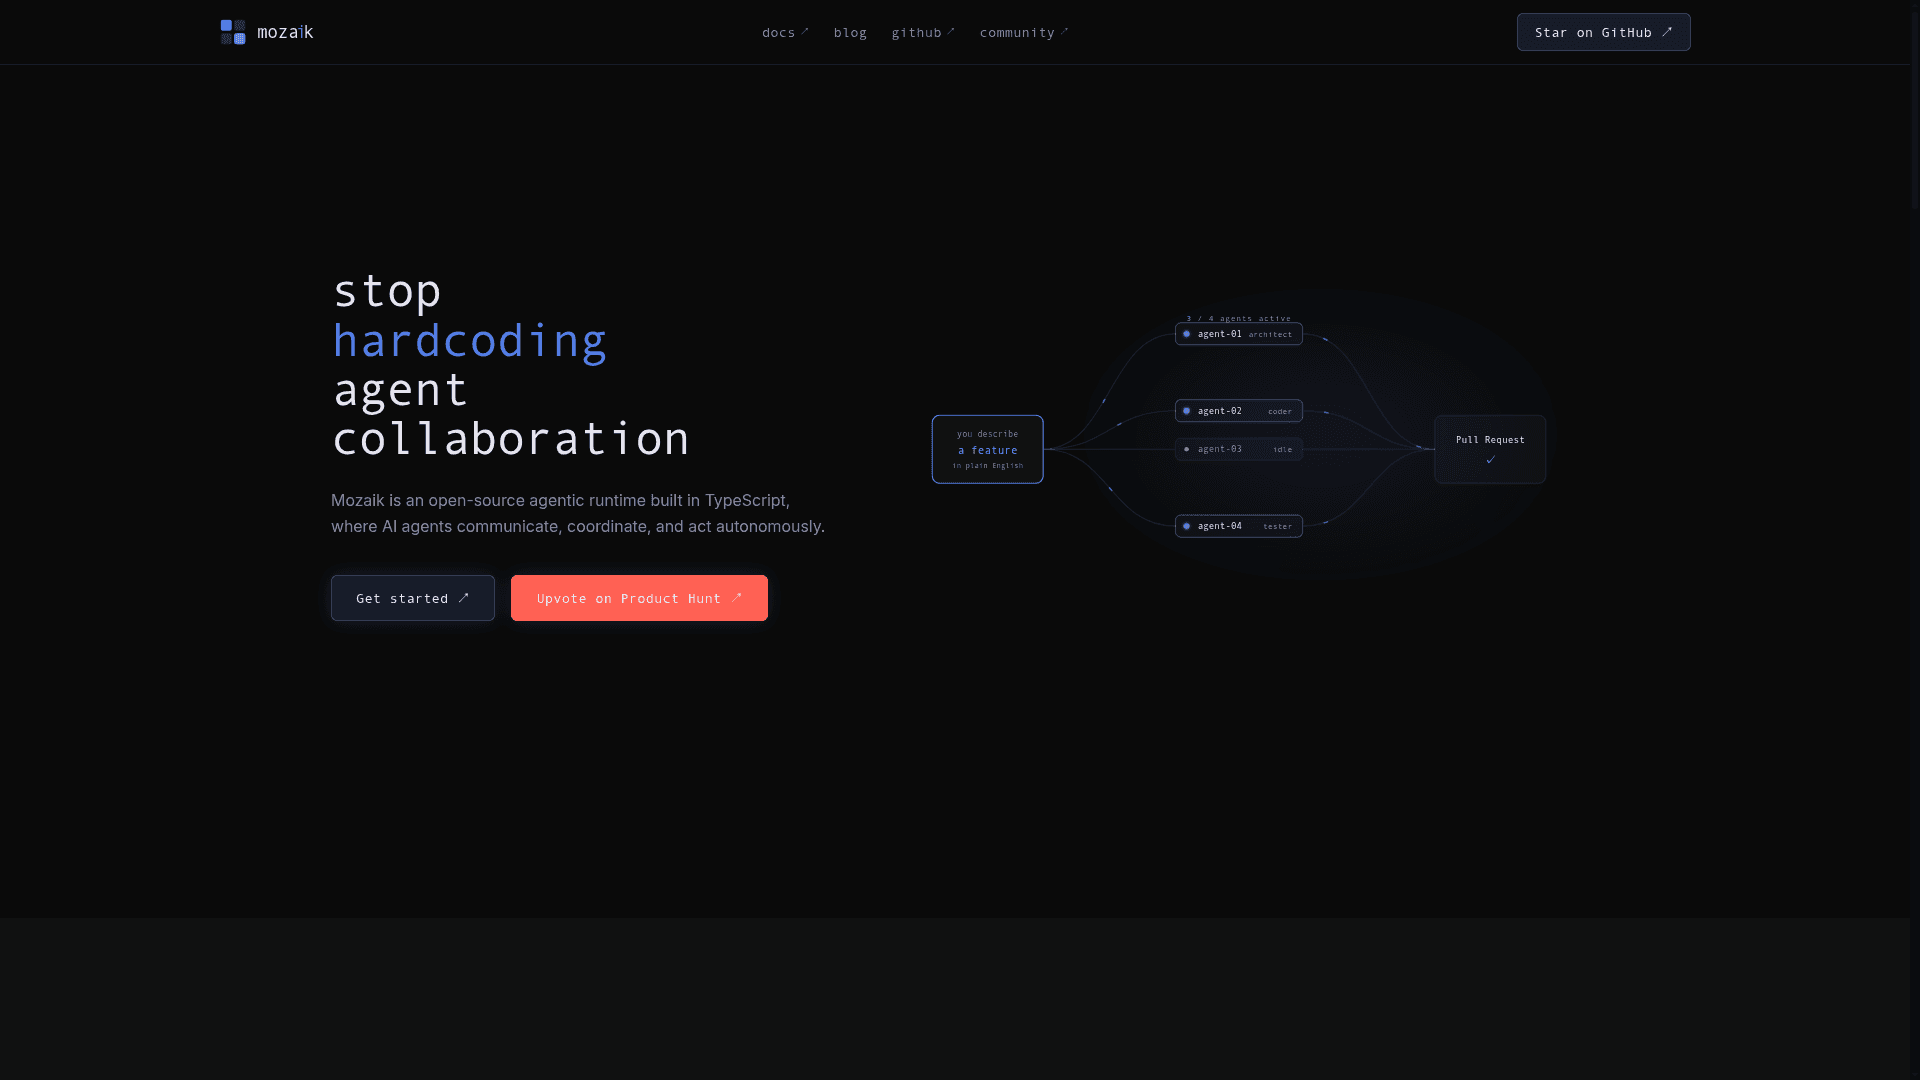Click the arrow icon in Product Hunt button

click(x=737, y=597)
